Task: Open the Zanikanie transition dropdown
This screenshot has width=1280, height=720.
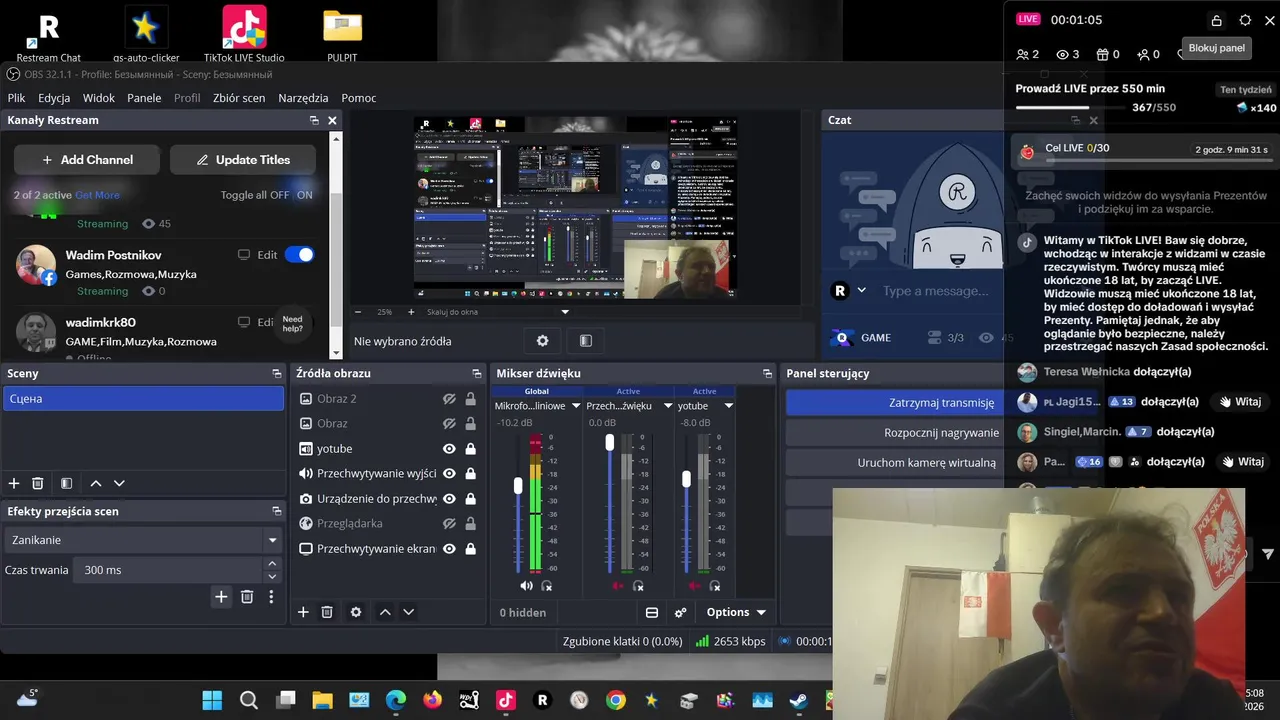Action: [x=272, y=540]
